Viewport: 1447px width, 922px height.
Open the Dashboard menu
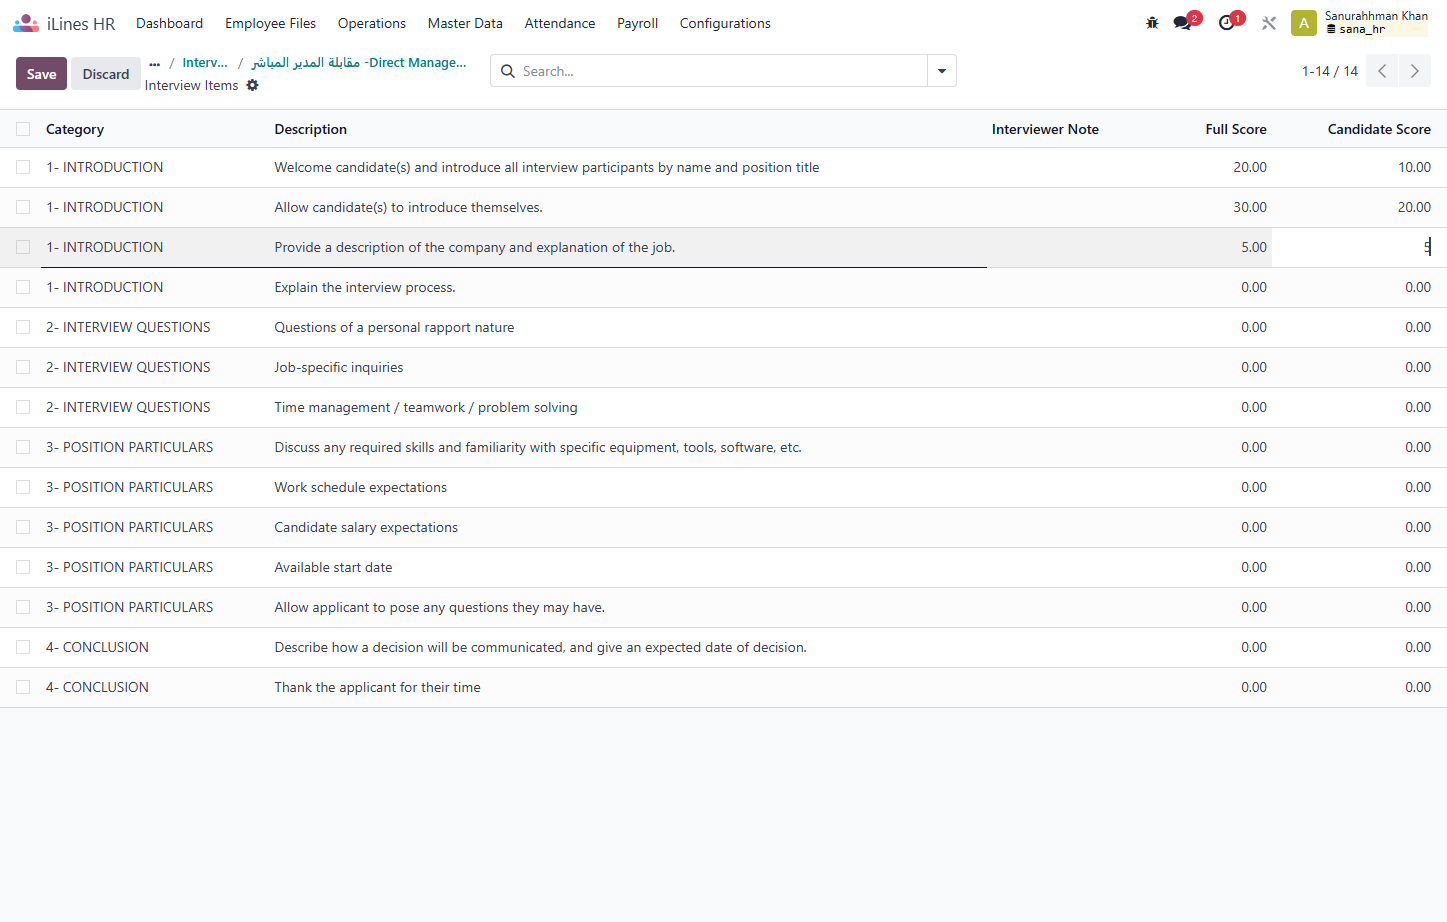click(x=169, y=23)
